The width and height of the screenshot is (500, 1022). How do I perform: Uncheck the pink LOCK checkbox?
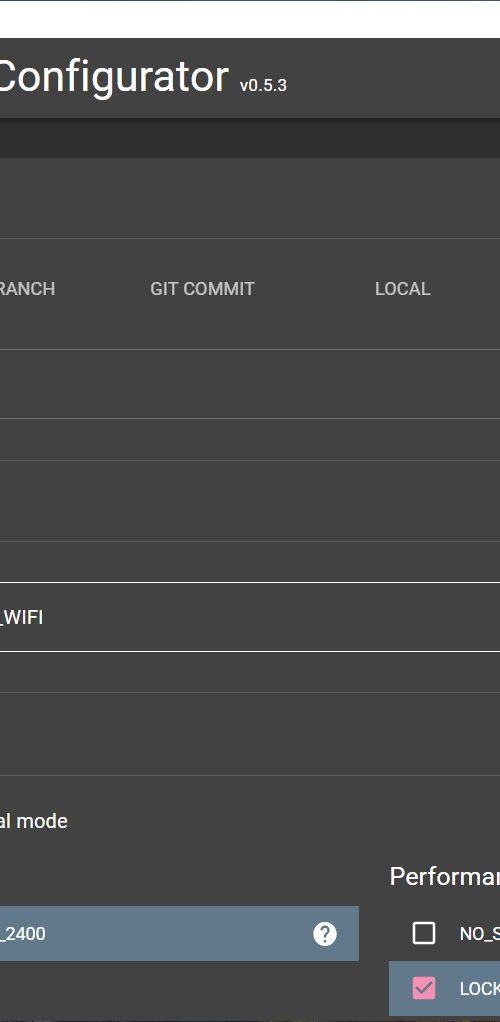pyautogui.click(x=424, y=988)
